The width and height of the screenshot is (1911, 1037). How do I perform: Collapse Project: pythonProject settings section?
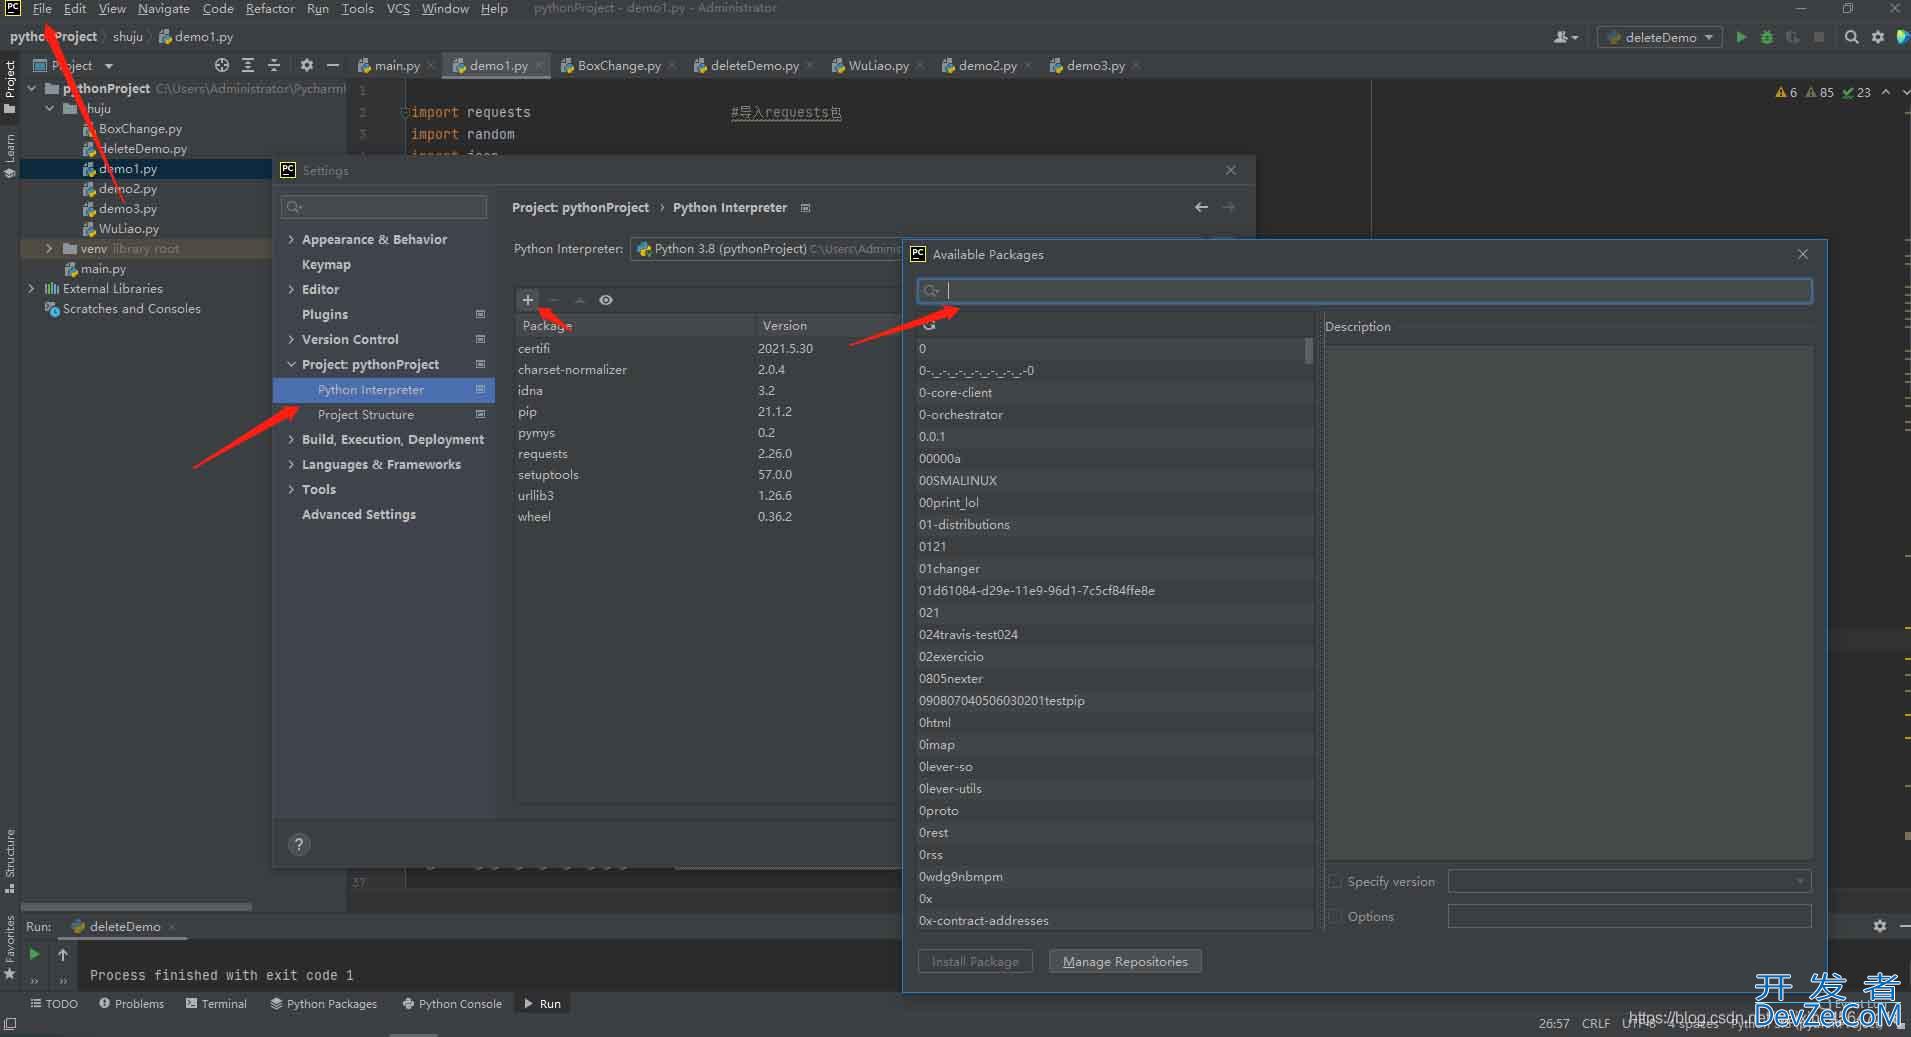[x=291, y=364]
